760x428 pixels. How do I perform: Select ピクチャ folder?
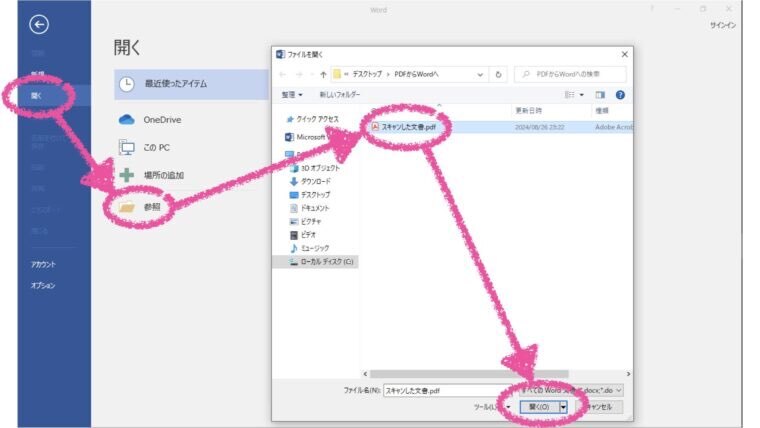311,222
